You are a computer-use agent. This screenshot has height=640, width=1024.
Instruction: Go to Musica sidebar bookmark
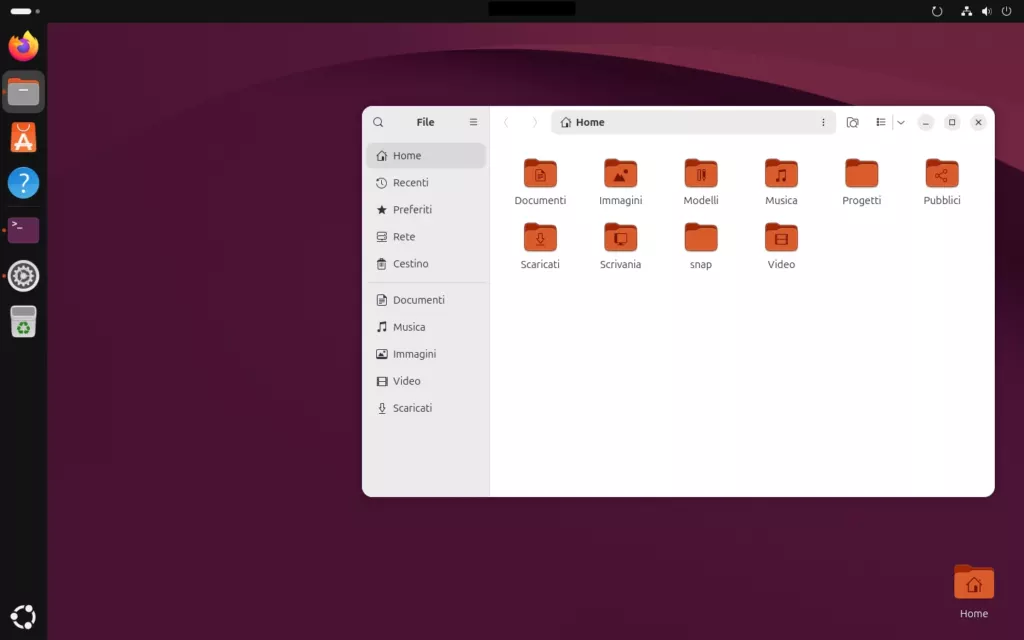point(426,327)
